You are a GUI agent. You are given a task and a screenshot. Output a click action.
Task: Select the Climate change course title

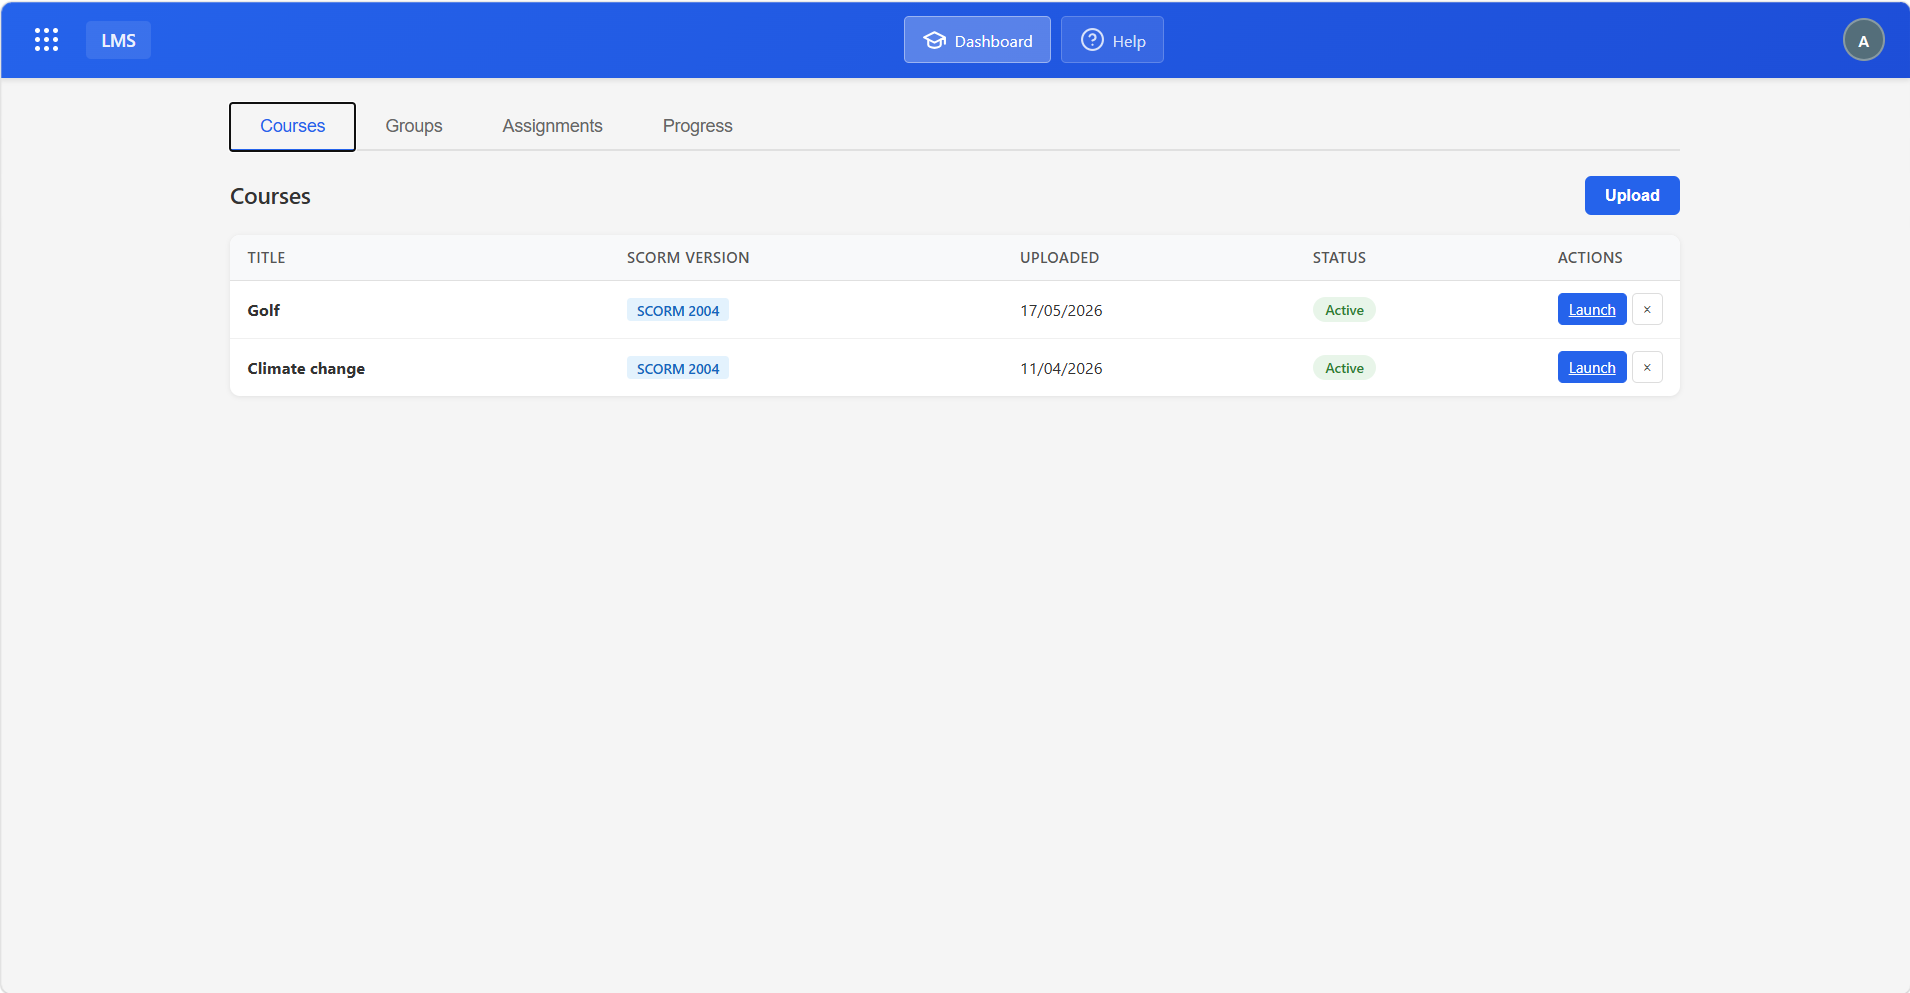[x=305, y=368]
